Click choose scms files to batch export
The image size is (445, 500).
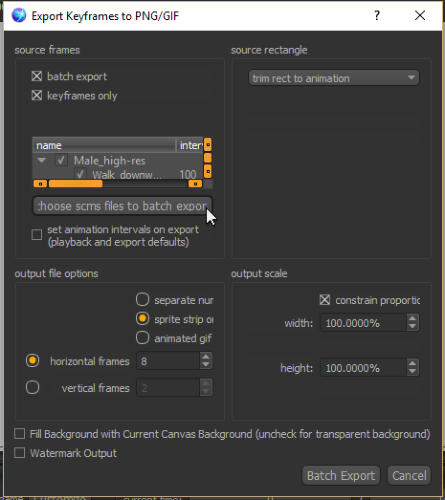(122, 206)
